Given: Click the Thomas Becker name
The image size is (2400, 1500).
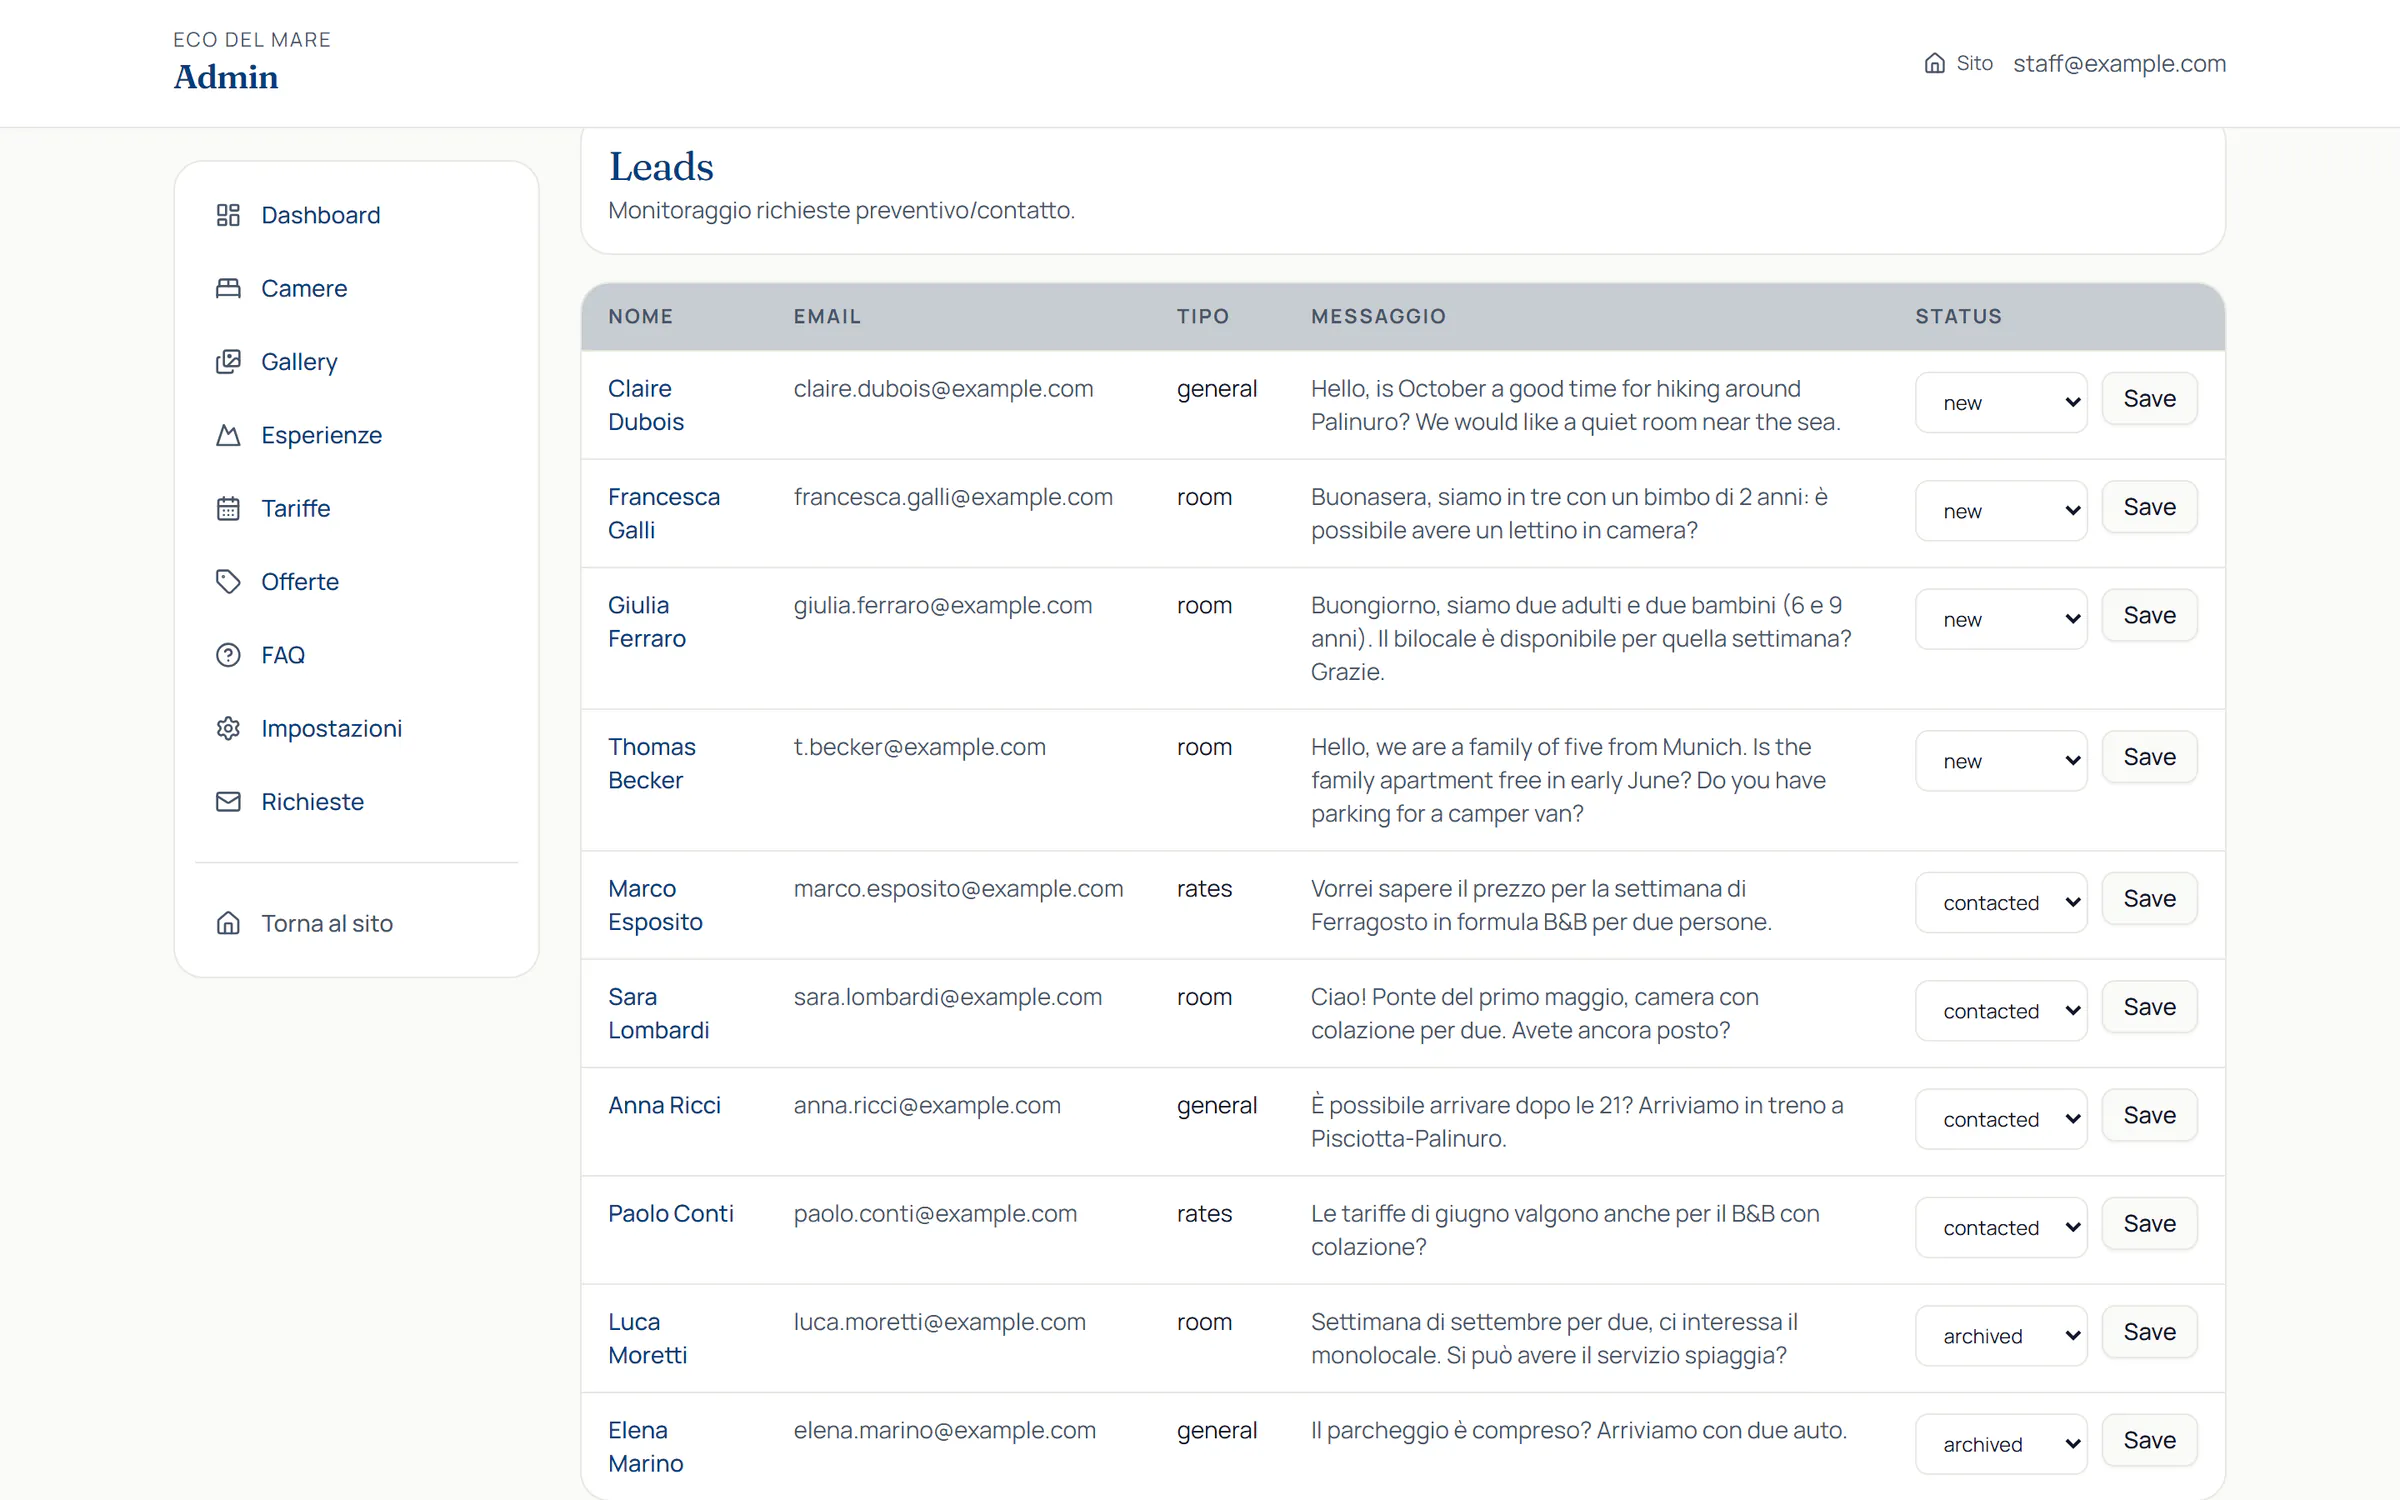Looking at the screenshot, I should click(x=652, y=763).
